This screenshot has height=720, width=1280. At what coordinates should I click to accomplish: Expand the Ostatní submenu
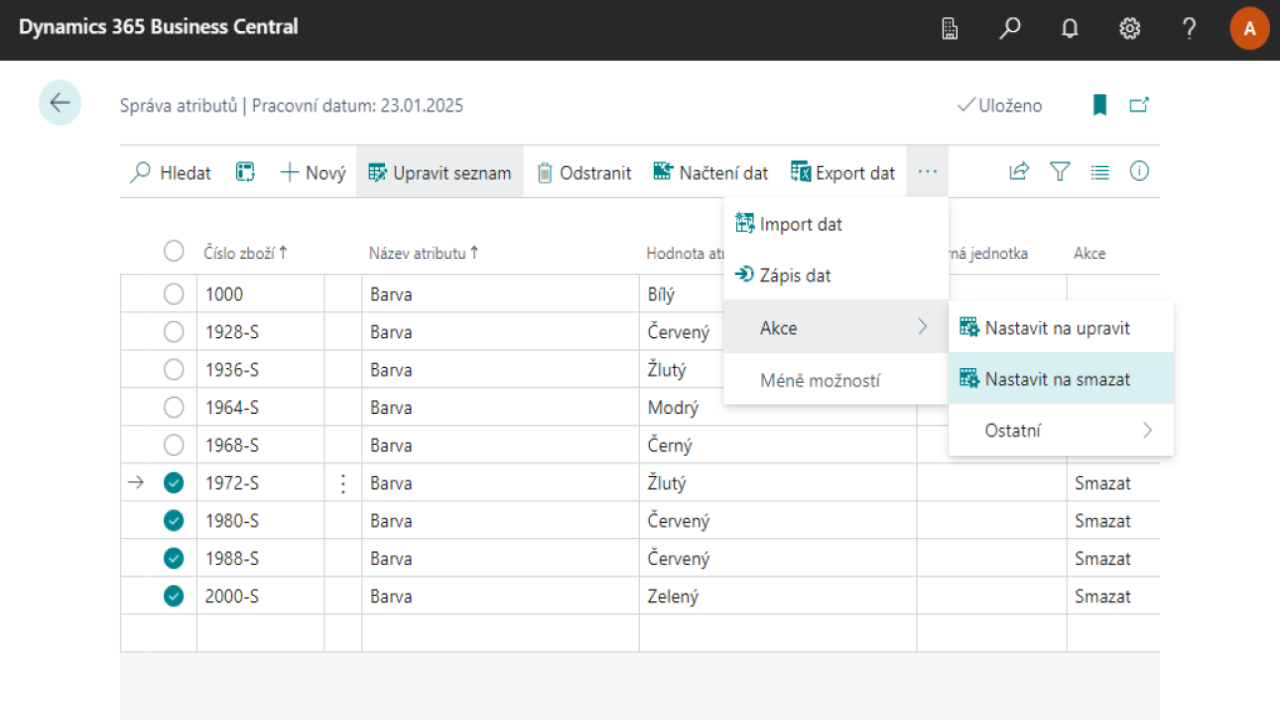[x=1060, y=431]
